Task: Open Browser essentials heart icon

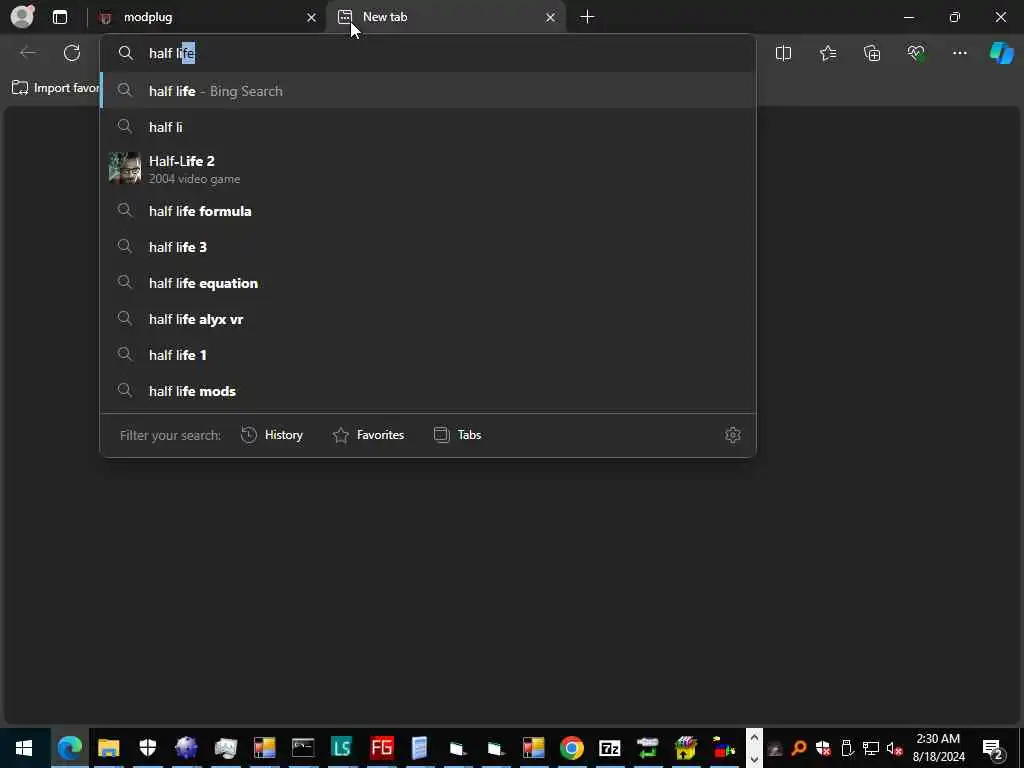Action: click(916, 54)
